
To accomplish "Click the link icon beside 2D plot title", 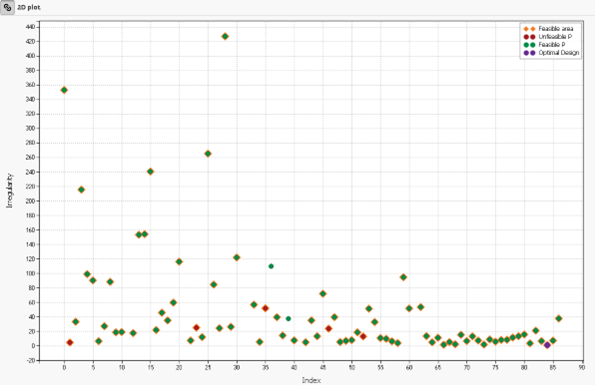I will coord(7,7).
